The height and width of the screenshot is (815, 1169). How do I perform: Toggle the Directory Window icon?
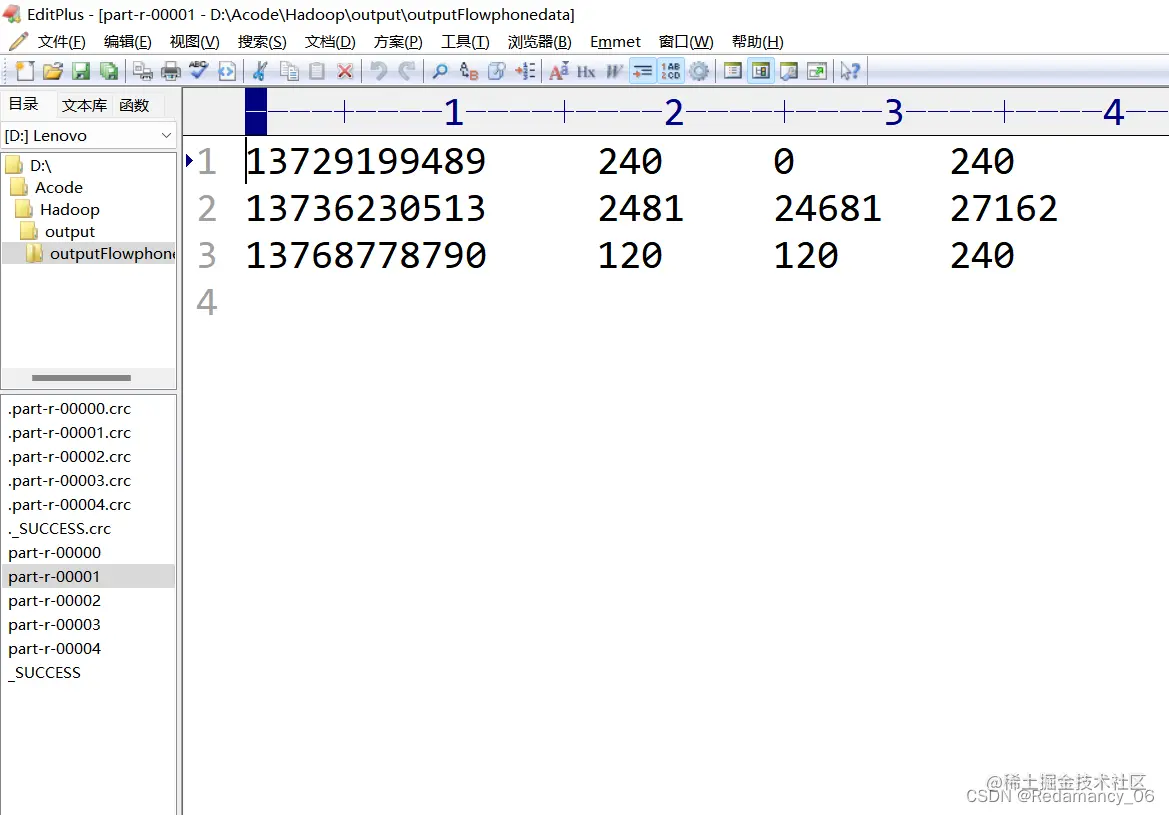[760, 72]
